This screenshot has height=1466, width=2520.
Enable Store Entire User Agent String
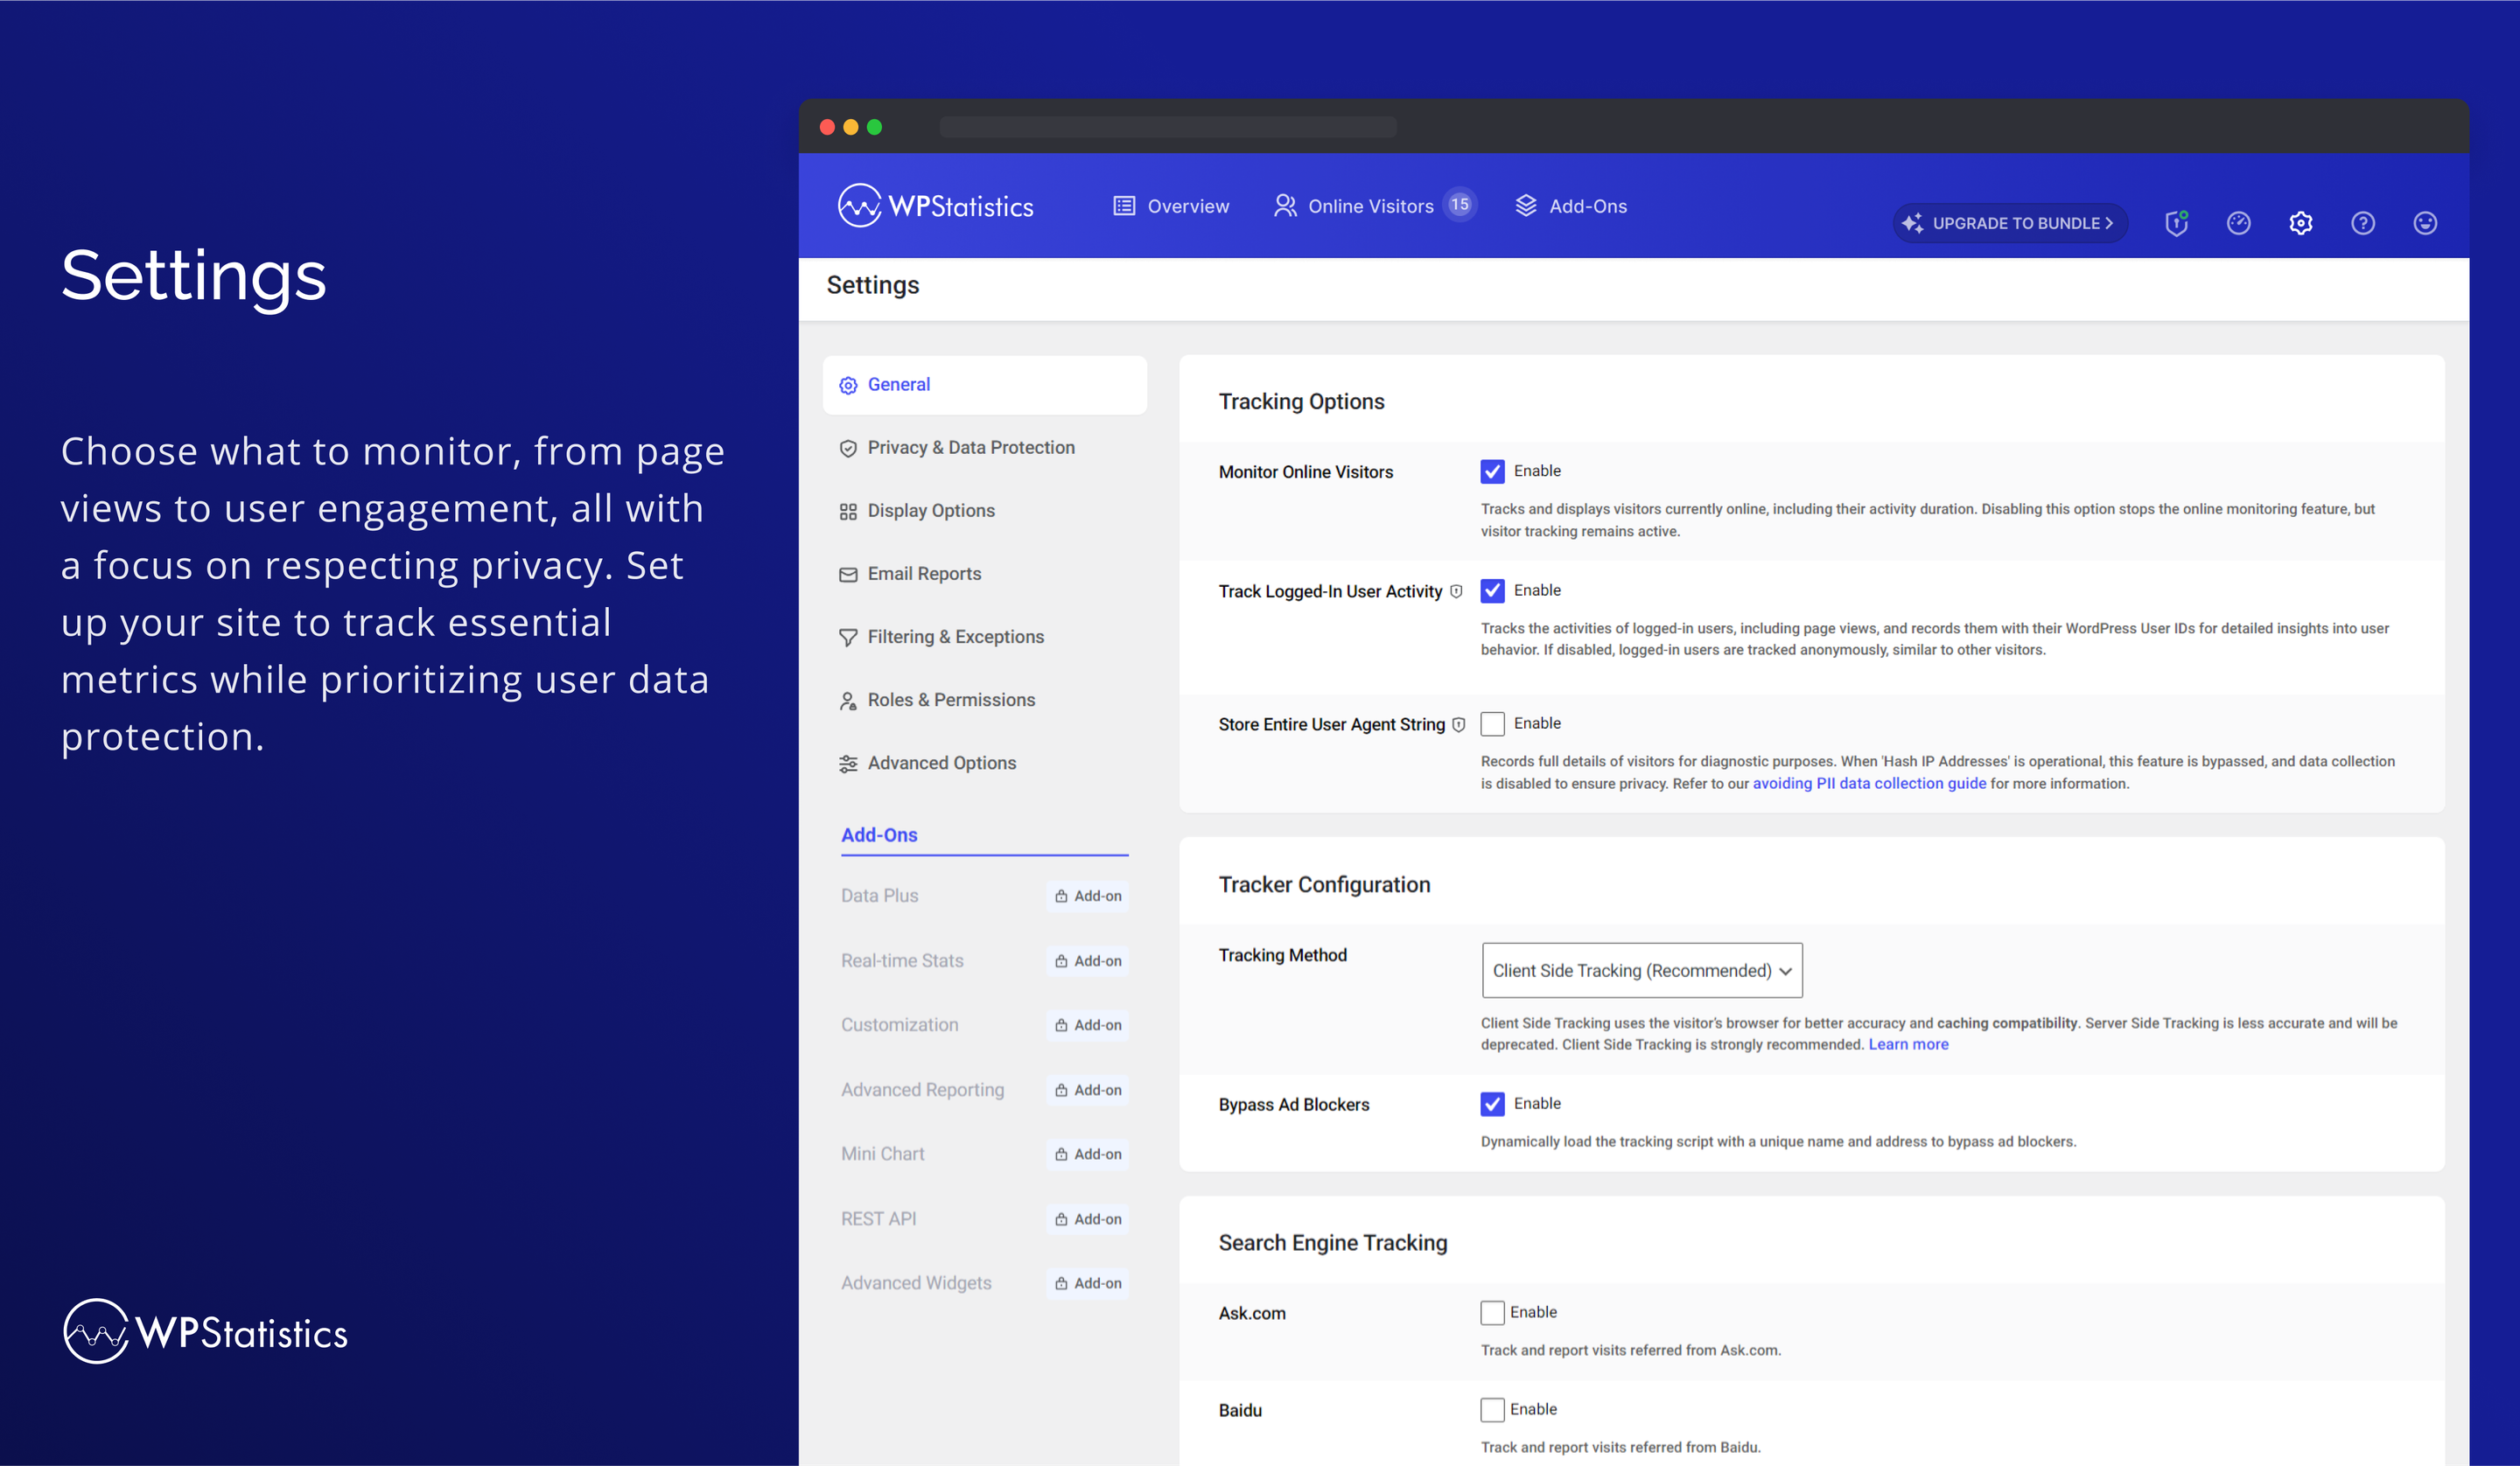point(1492,723)
